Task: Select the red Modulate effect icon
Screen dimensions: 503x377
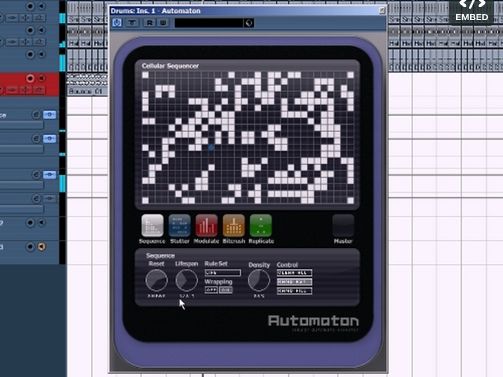Action: coord(207,226)
